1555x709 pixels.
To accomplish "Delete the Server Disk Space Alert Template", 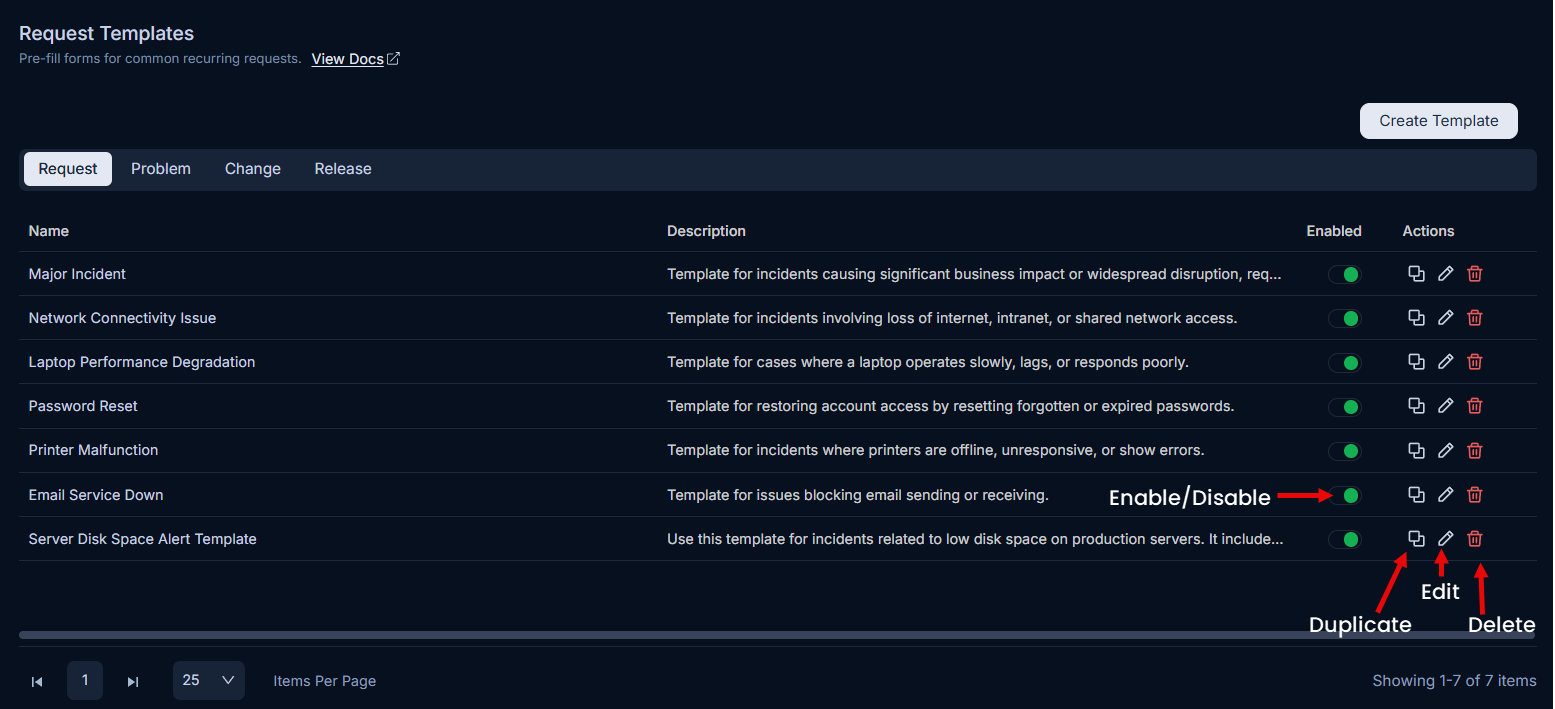I will pyautogui.click(x=1475, y=539).
